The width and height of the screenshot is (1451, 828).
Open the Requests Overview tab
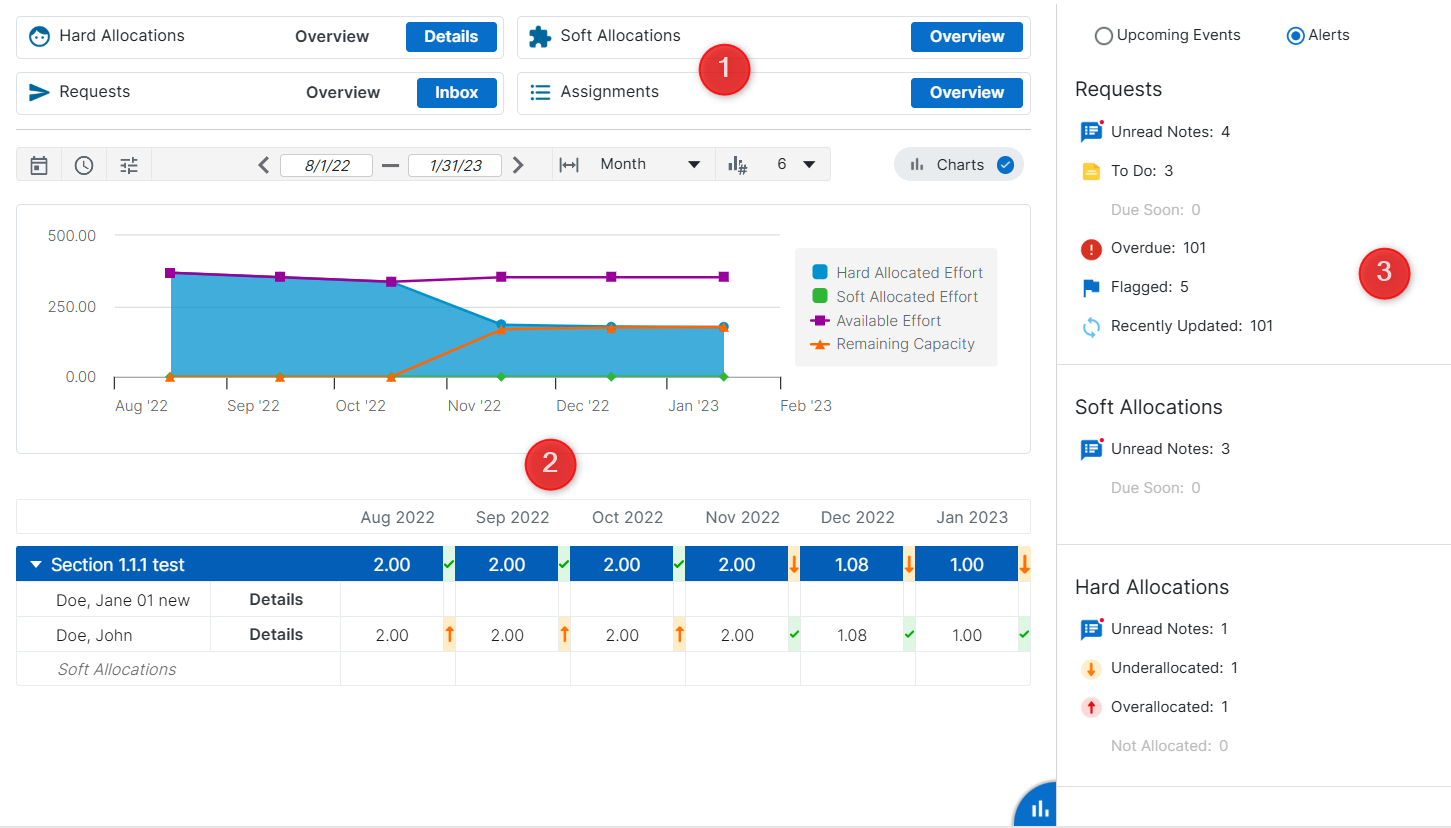343,93
